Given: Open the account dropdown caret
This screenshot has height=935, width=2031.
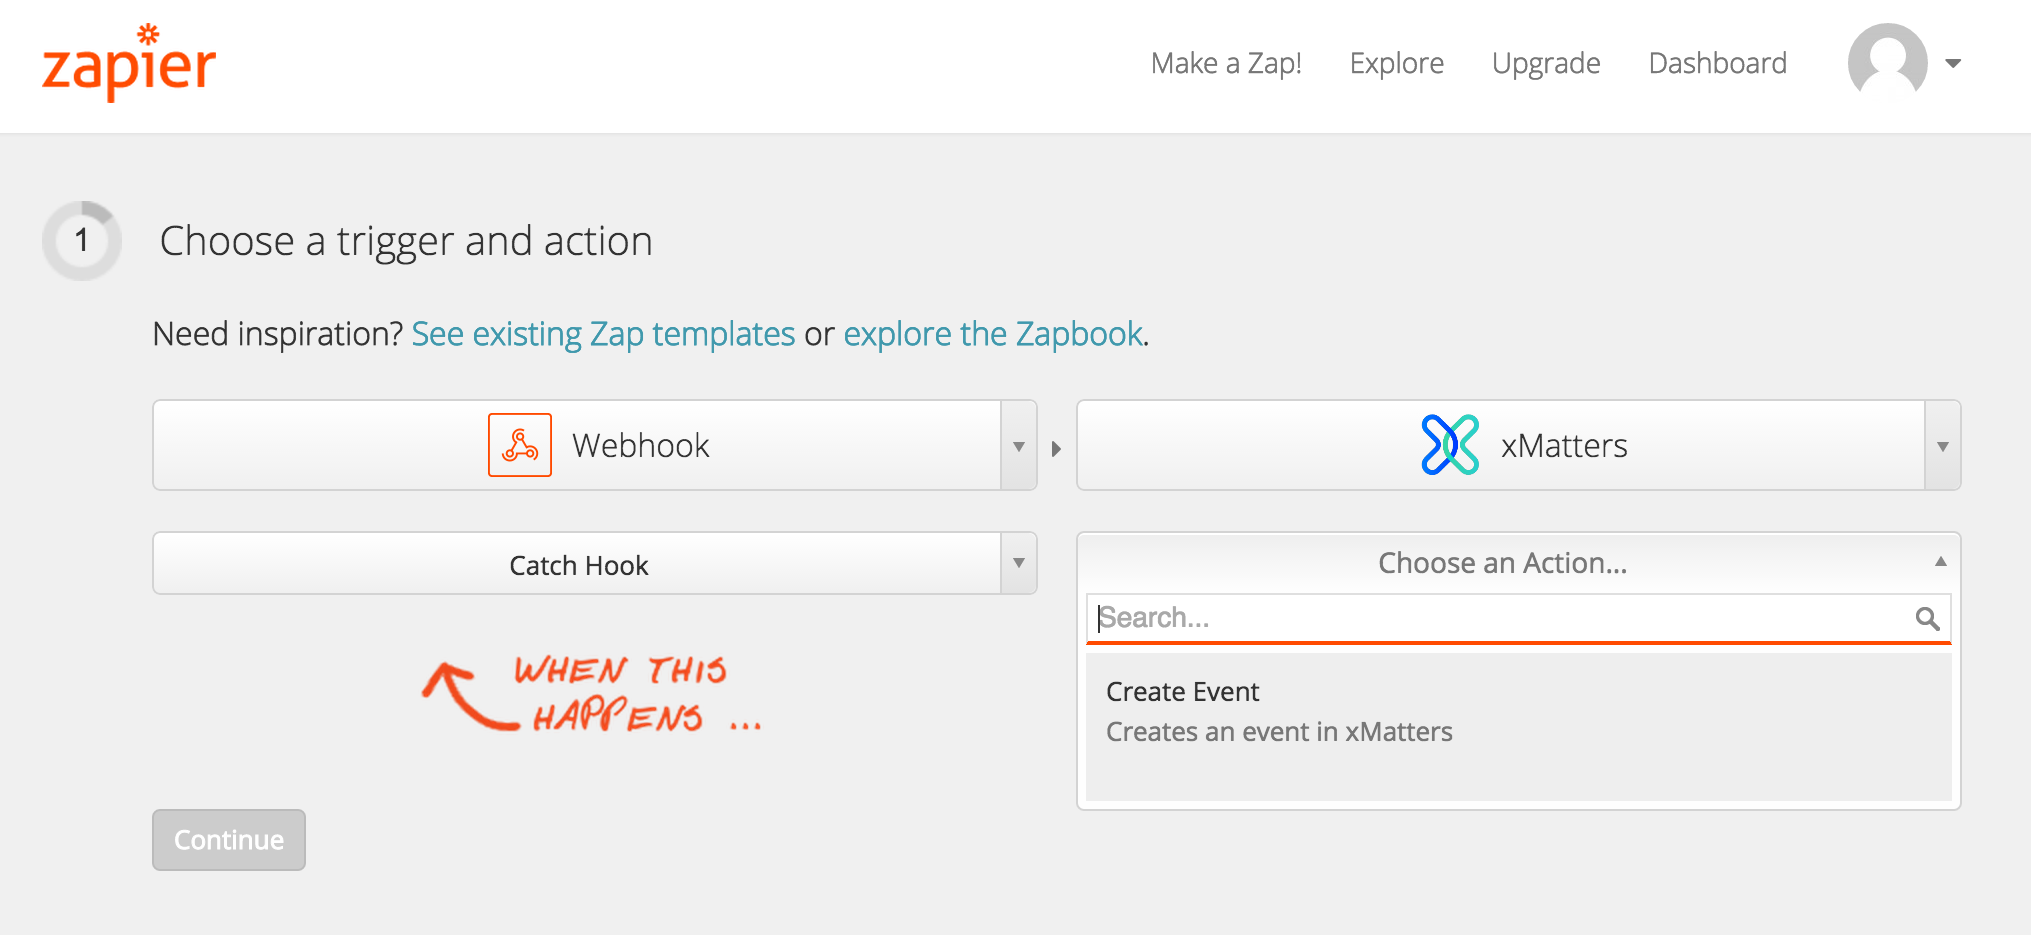Looking at the screenshot, I should (x=1953, y=63).
